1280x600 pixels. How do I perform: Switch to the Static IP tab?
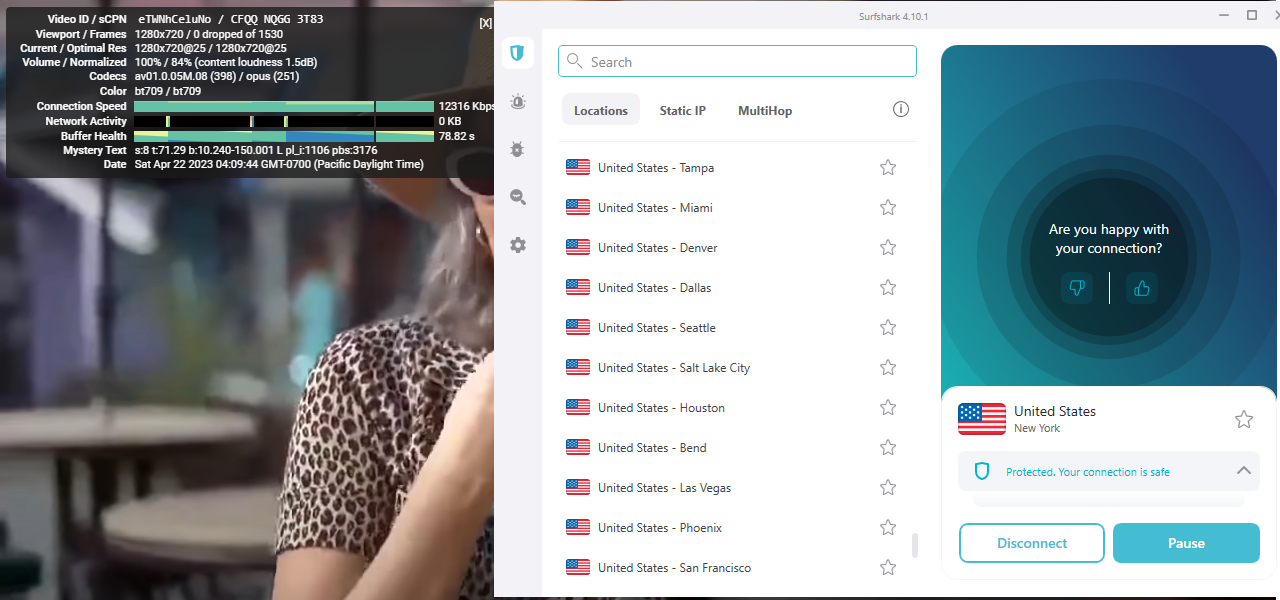point(682,111)
